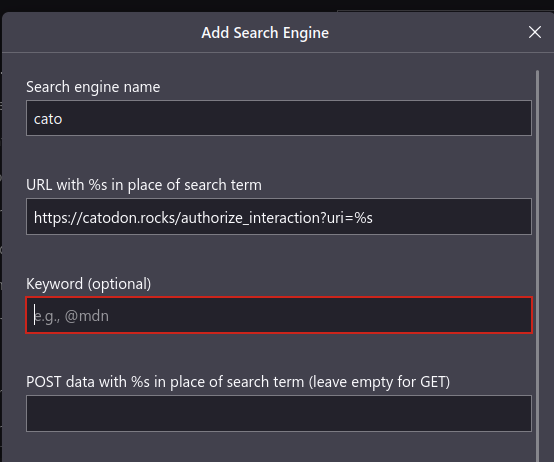
Task: Click the 'POST data with %s' label text
Action: (x=238, y=382)
